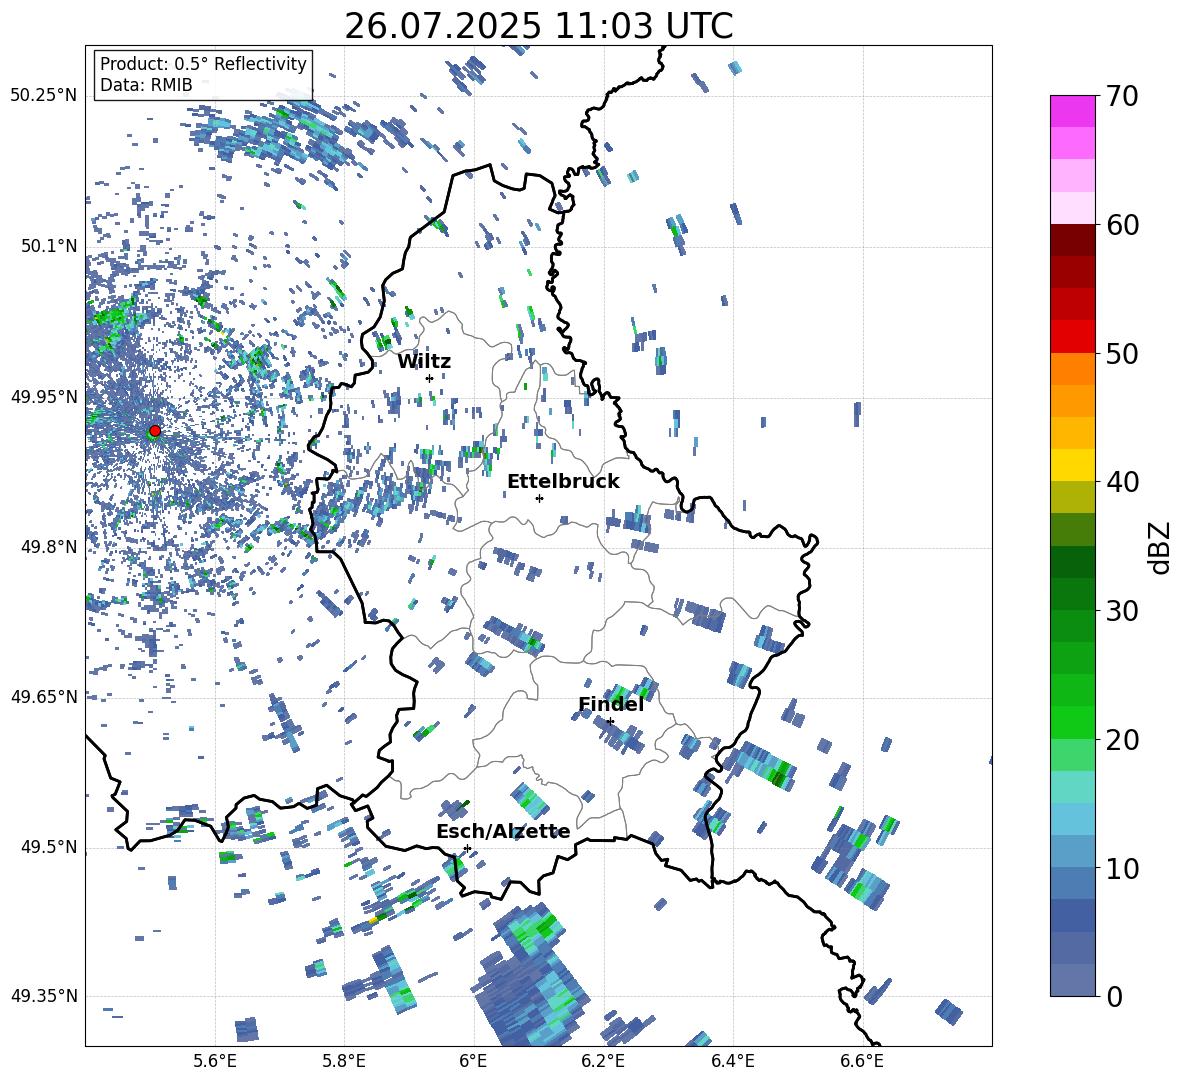Click the 6.6°E longitude label

coord(862,1061)
